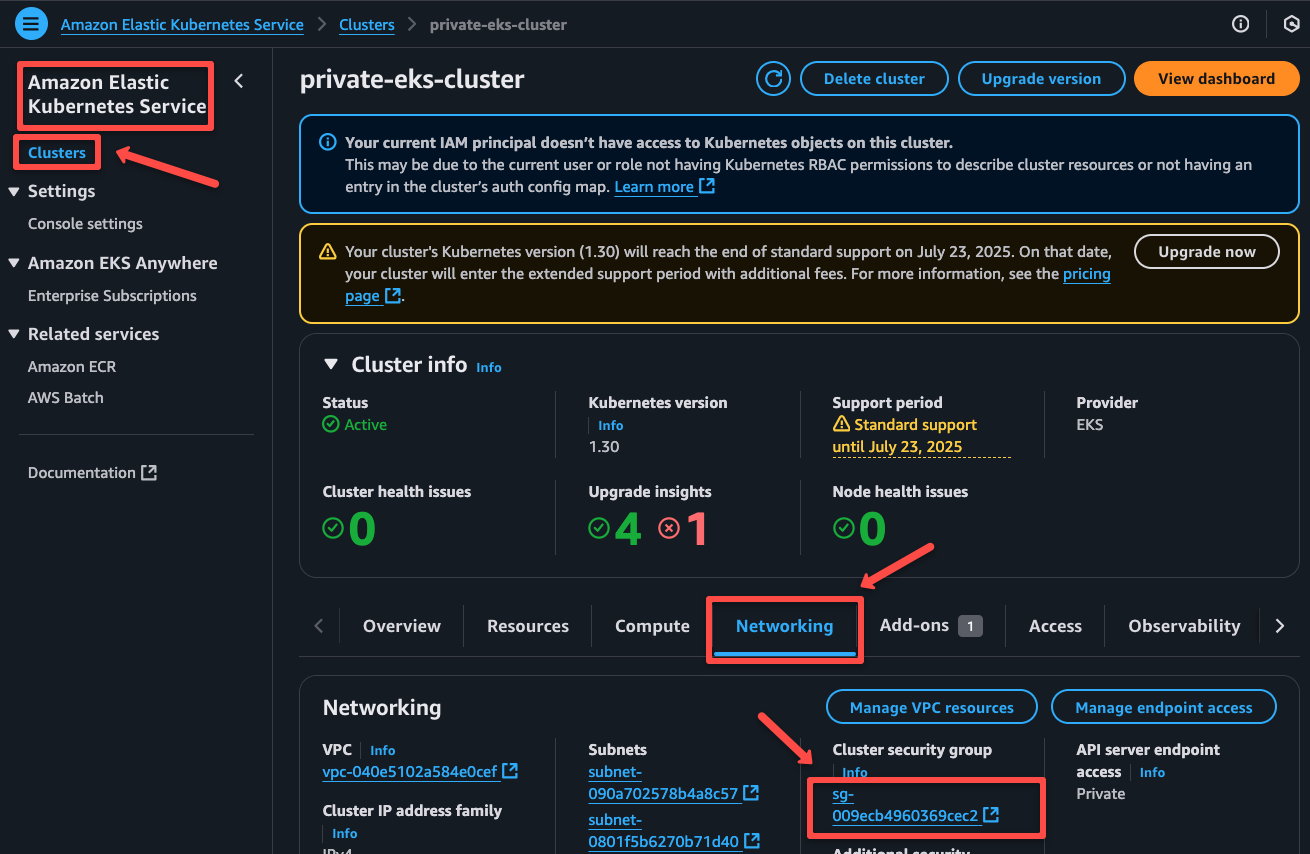Click the private-eks-cluster page heading
Image resolution: width=1310 pixels, height=854 pixels.
point(412,80)
